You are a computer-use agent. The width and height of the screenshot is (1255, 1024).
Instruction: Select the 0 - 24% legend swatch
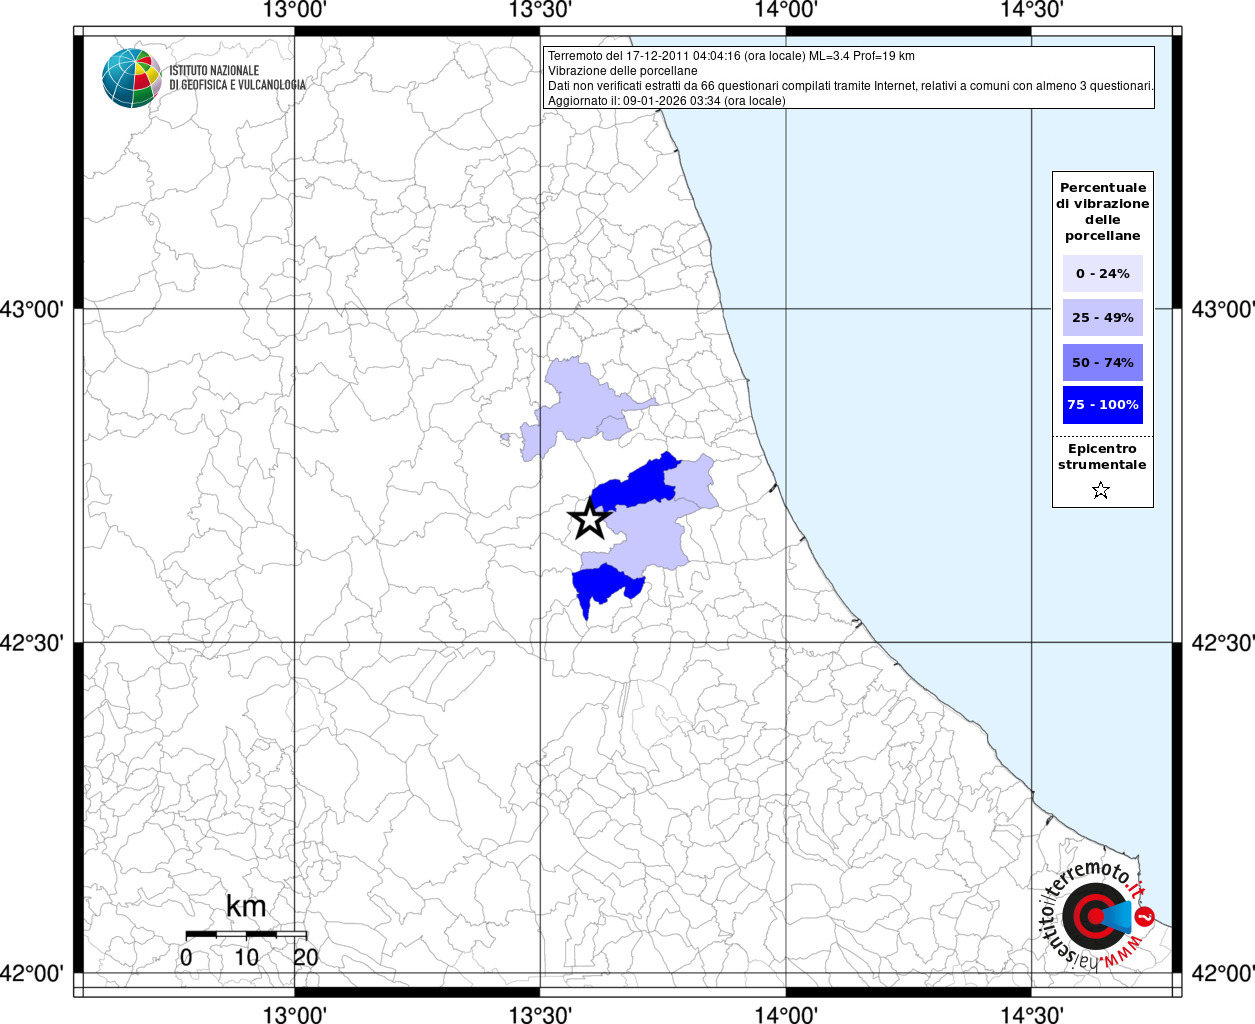[x=1102, y=273]
